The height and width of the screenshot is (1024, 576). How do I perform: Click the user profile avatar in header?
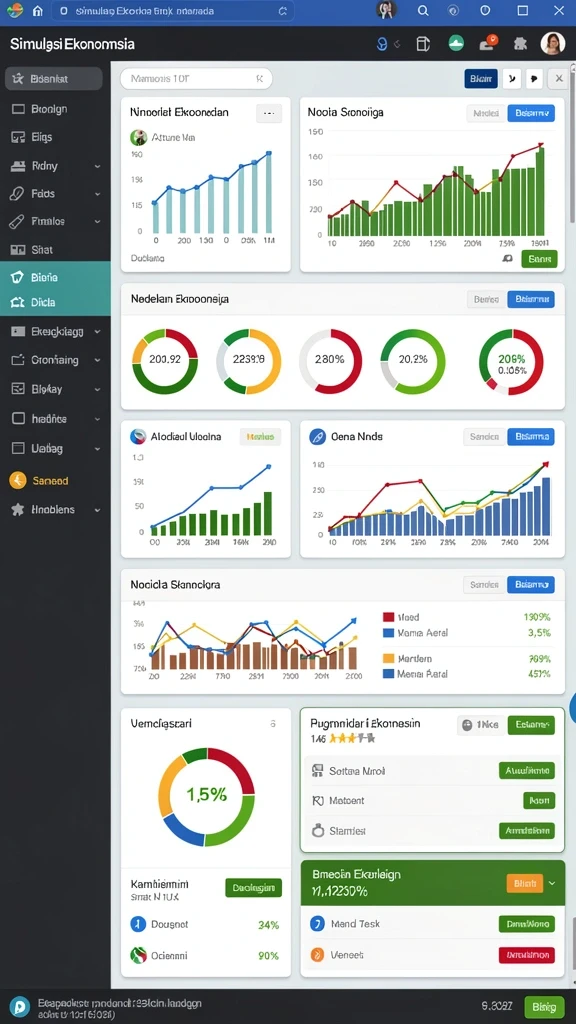click(x=552, y=43)
